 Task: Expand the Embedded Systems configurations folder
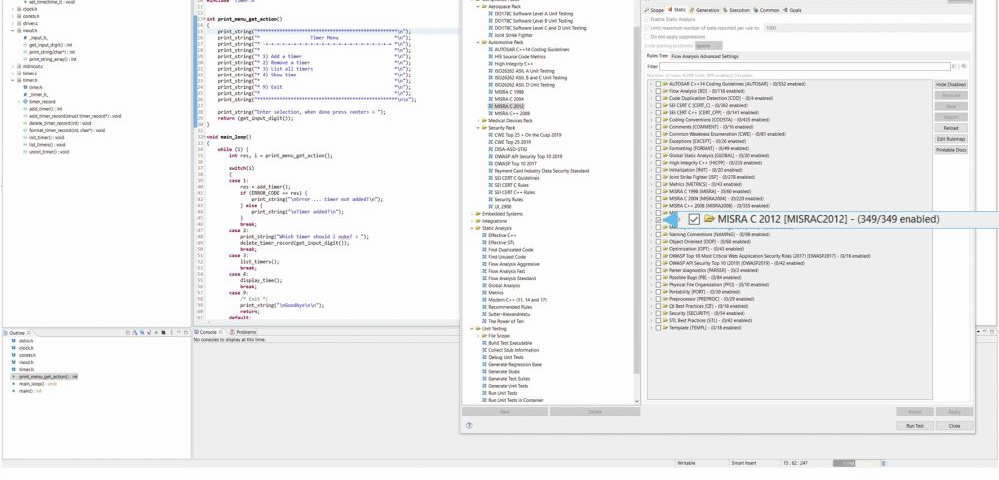[x=473, y=213]
